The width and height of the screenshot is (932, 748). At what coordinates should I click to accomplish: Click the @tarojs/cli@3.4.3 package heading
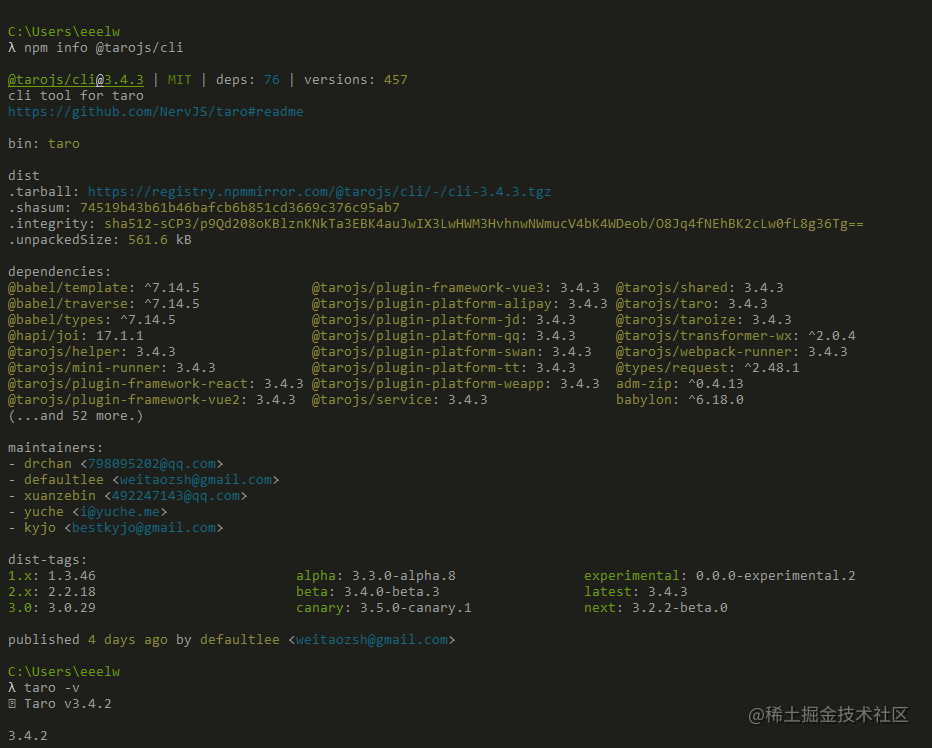pos(75,80)
